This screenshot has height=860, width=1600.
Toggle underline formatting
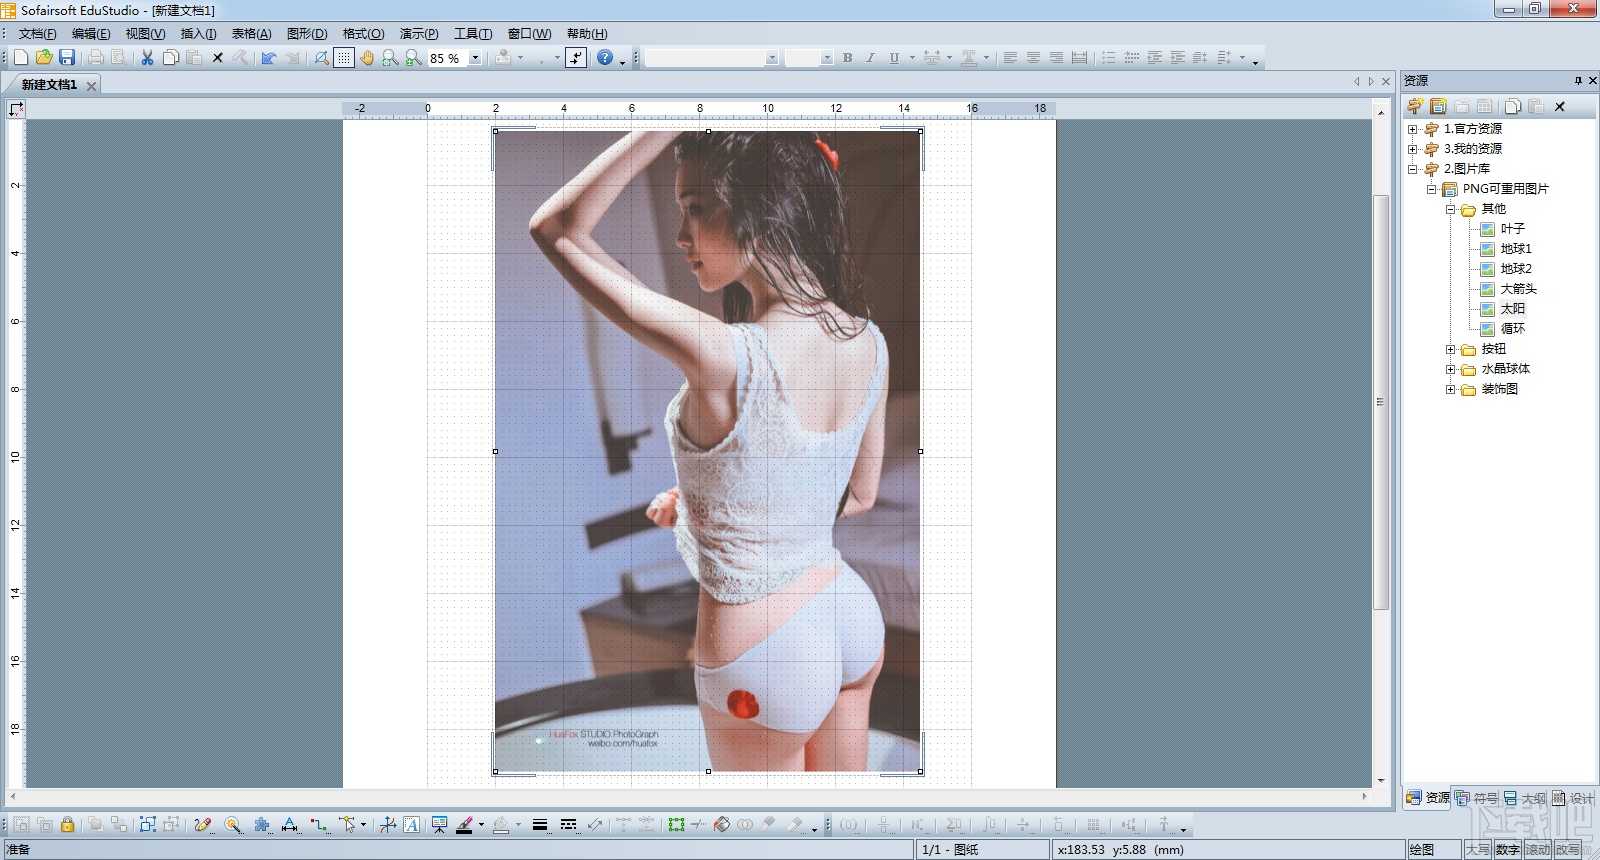click(x=894, y=58)
